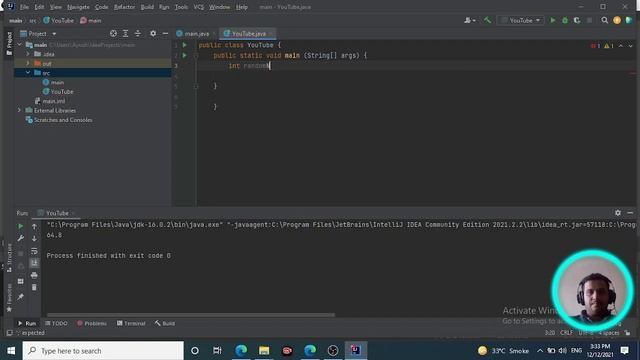Expand the .idea folder
The image size is (640, 360).
[x=28, y=54]
